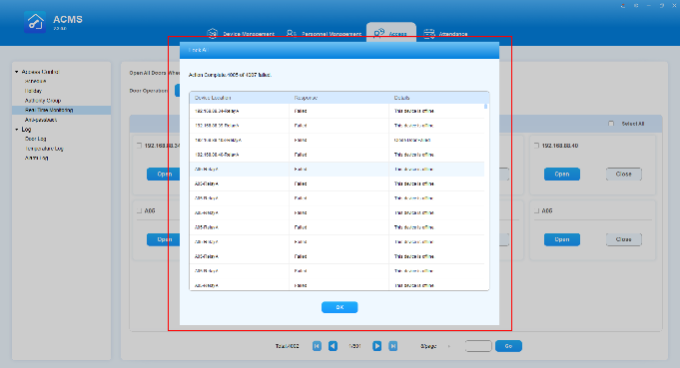The width and height of the screenshot is (680, 368).
Task: Click the page number input field
Action: pyautogui.click(x=478, y=346)
